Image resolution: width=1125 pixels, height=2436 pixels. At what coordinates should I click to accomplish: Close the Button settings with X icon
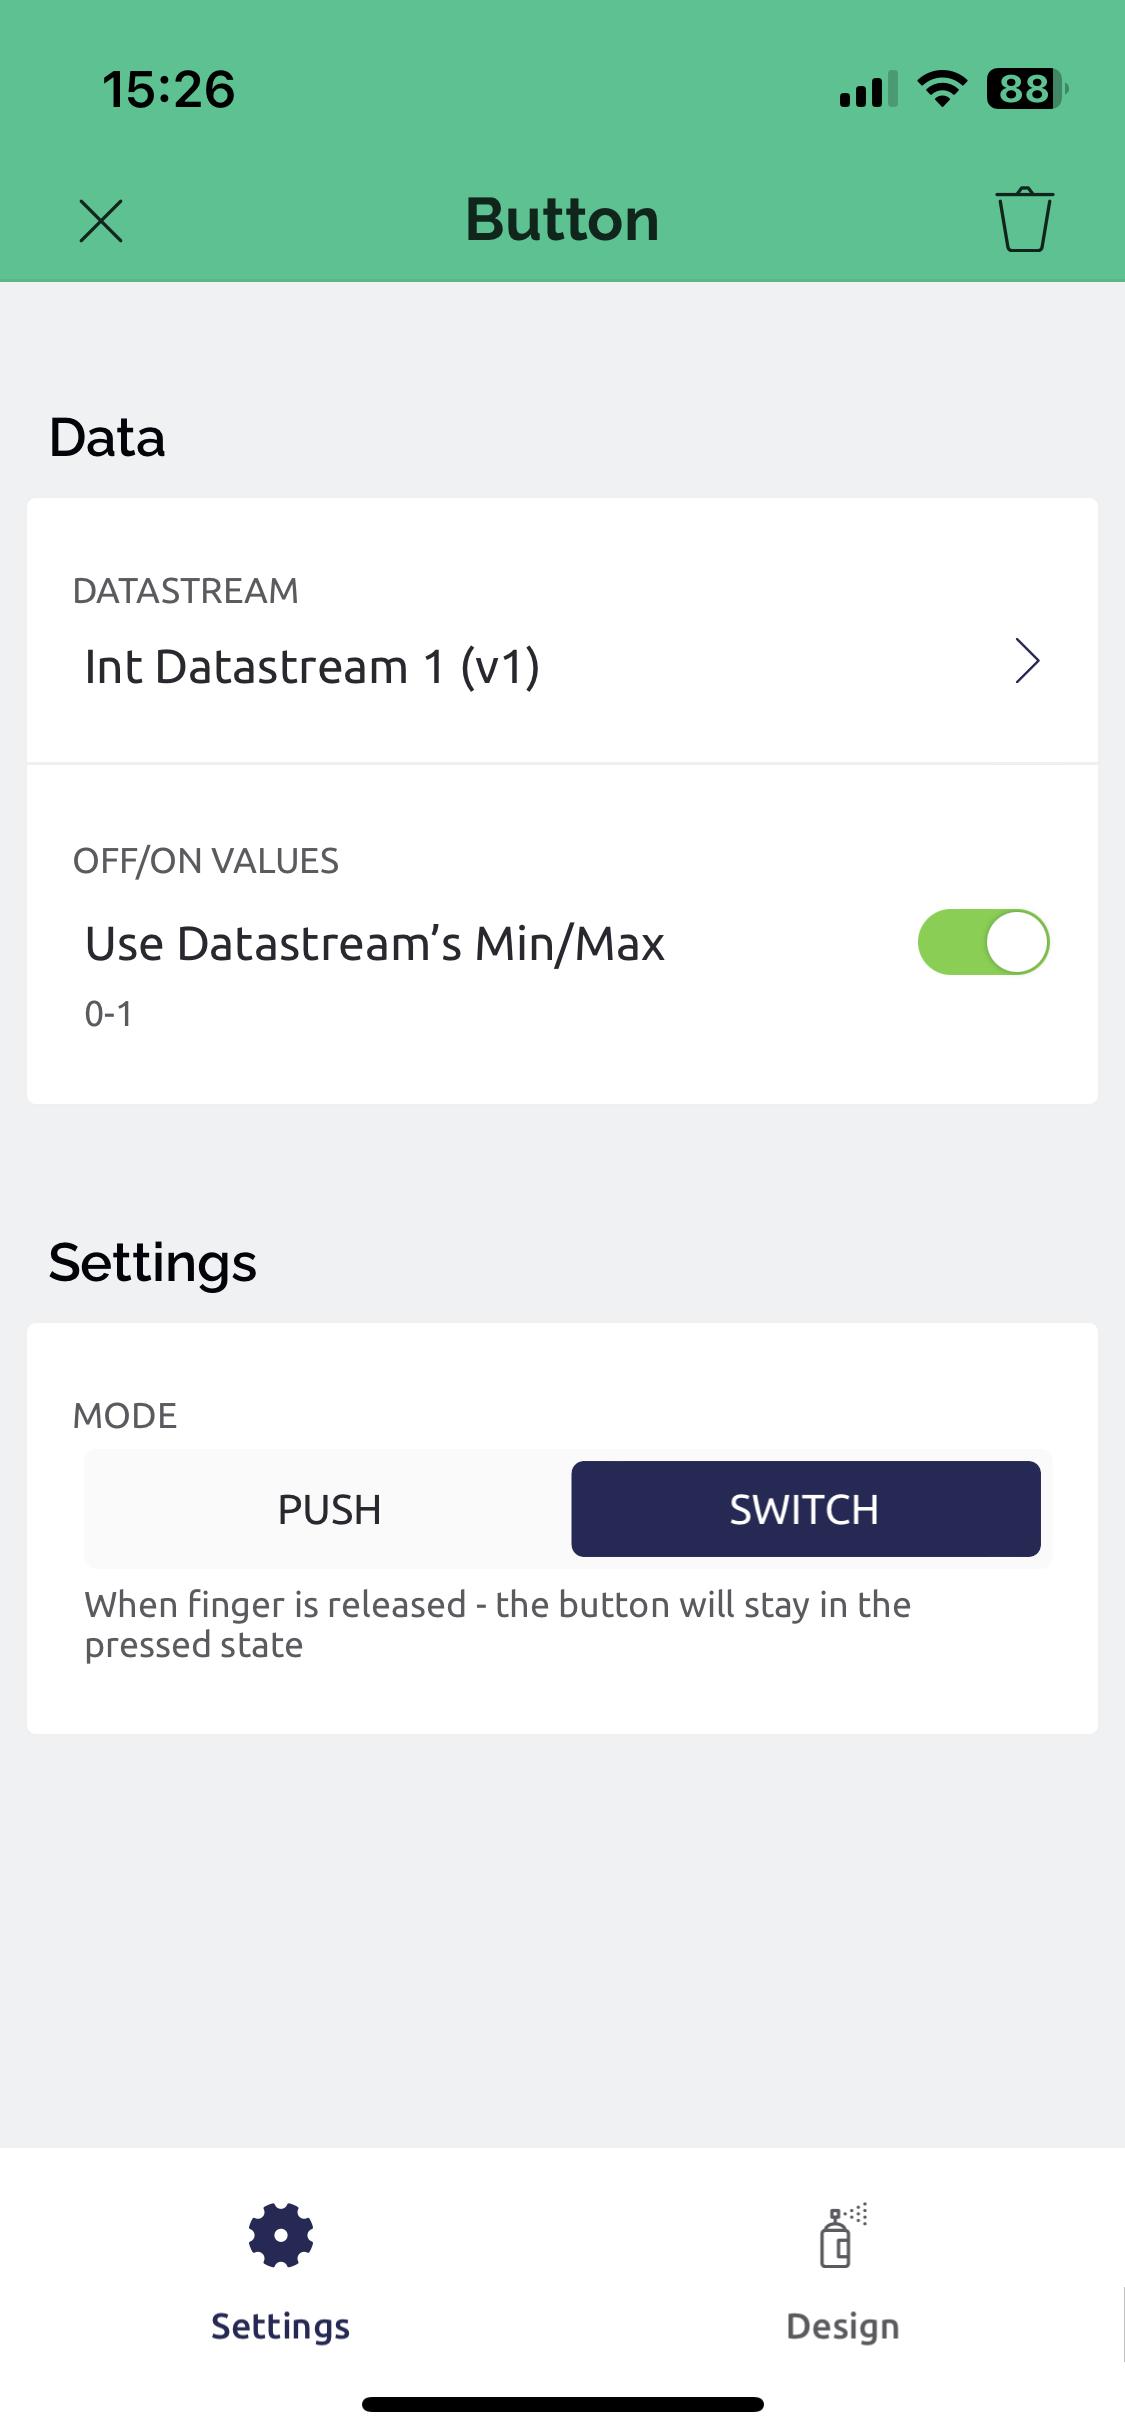[x=101, y=221]
